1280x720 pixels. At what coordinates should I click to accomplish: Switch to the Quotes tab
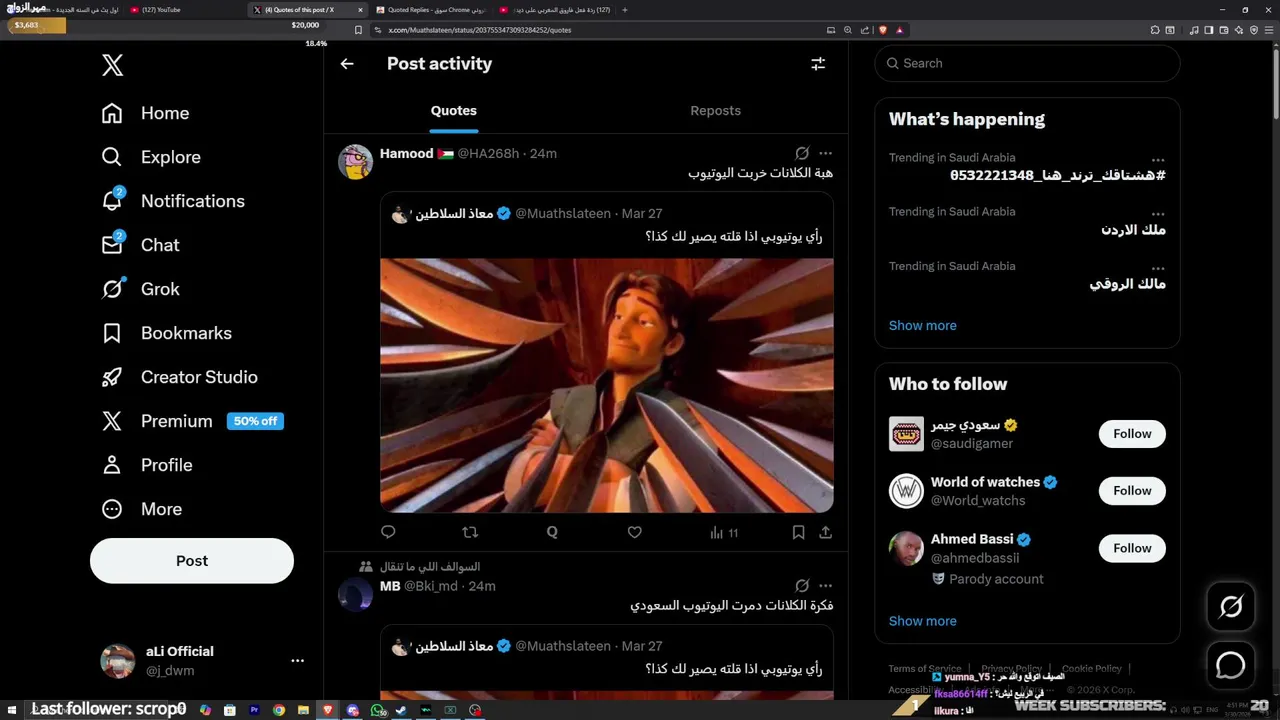[x=454, y=111]
